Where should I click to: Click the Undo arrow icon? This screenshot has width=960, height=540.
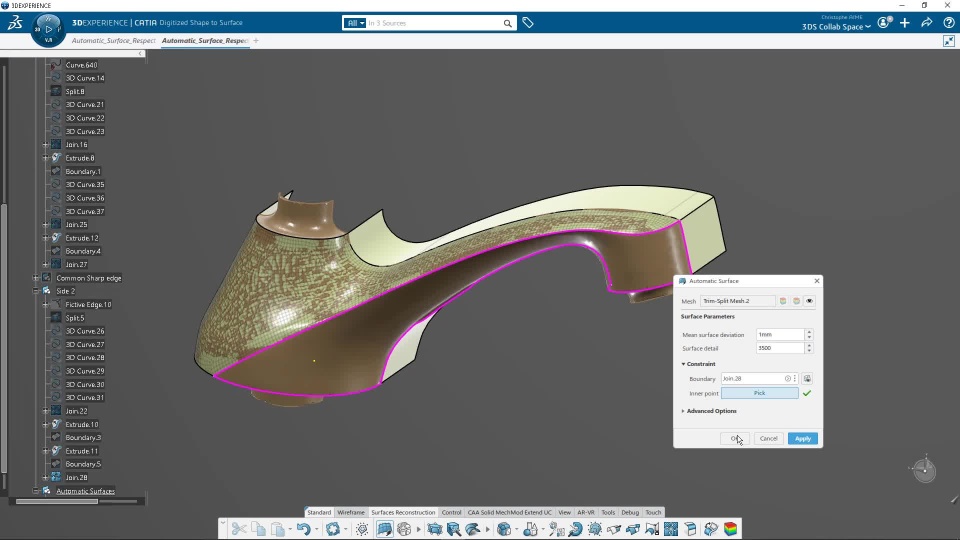click(303, 529)
